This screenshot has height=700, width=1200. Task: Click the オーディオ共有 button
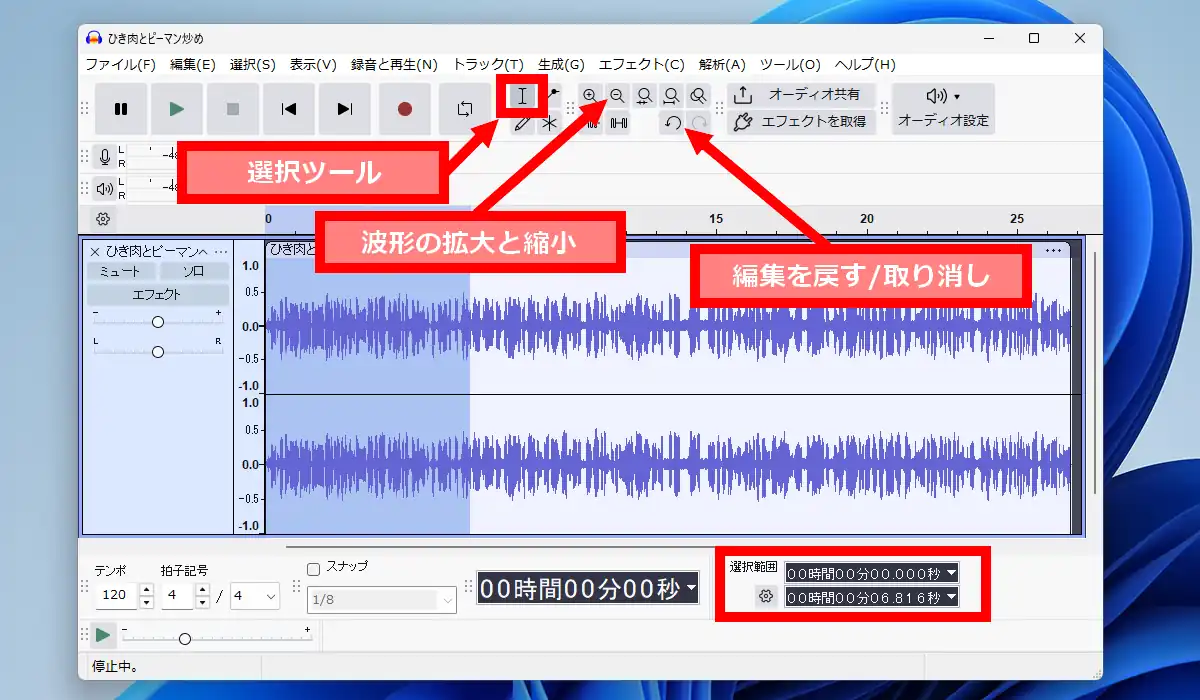click(800, 95)
